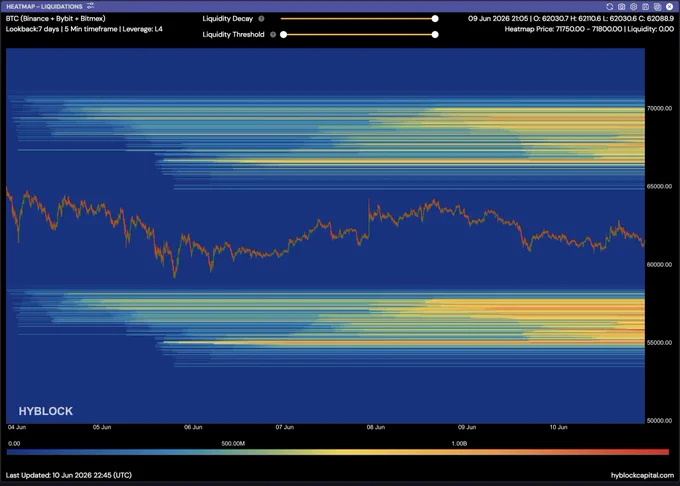Click the 1.00B color legend label
Screen dimensions: 680x486
pyautogui.click(x=459, y=444)
